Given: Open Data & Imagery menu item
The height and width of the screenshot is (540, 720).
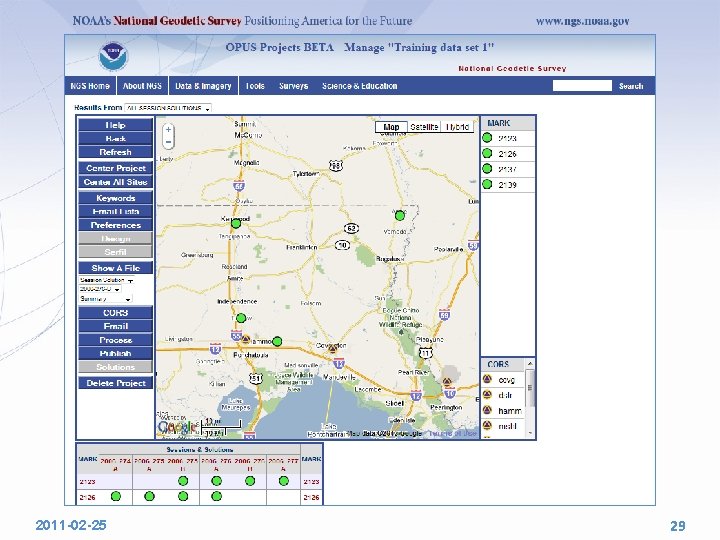Looking at the screenshot, I should tap(203, 86).
